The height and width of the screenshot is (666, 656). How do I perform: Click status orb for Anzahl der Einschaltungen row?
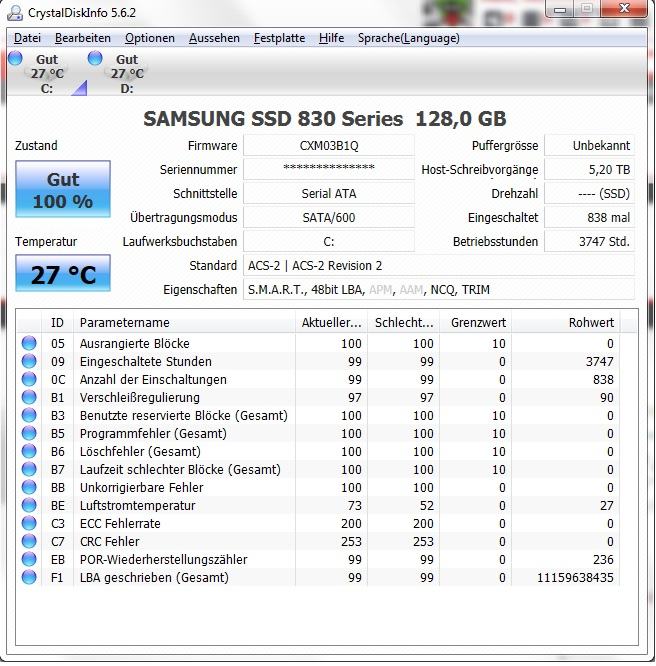[29, 379]
